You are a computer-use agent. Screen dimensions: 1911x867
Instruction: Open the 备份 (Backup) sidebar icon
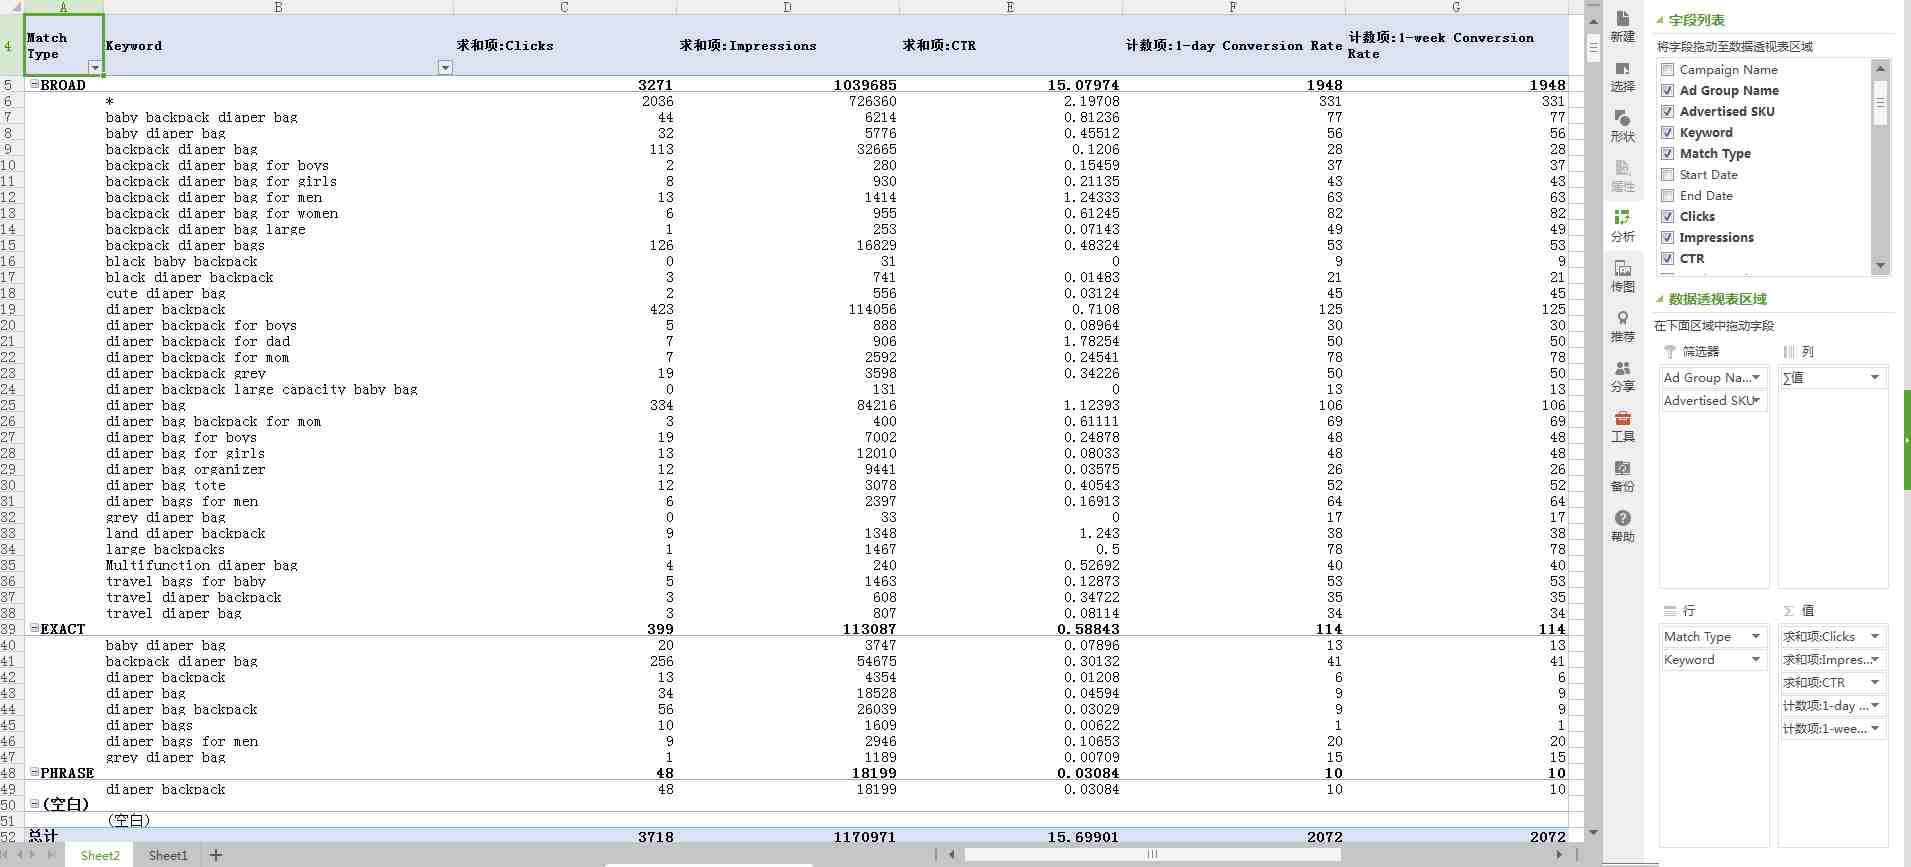pyautogui.click(x=1622, y=477)
